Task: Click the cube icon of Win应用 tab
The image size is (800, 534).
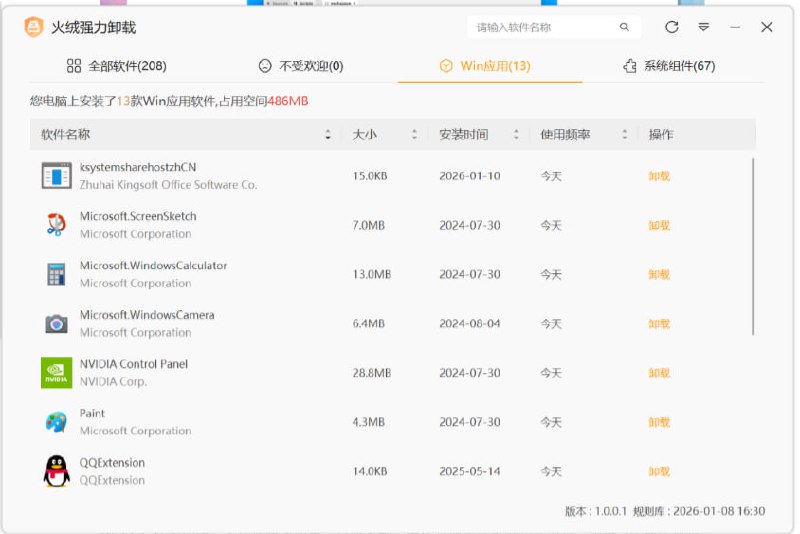Action: [x=446, y=66]
